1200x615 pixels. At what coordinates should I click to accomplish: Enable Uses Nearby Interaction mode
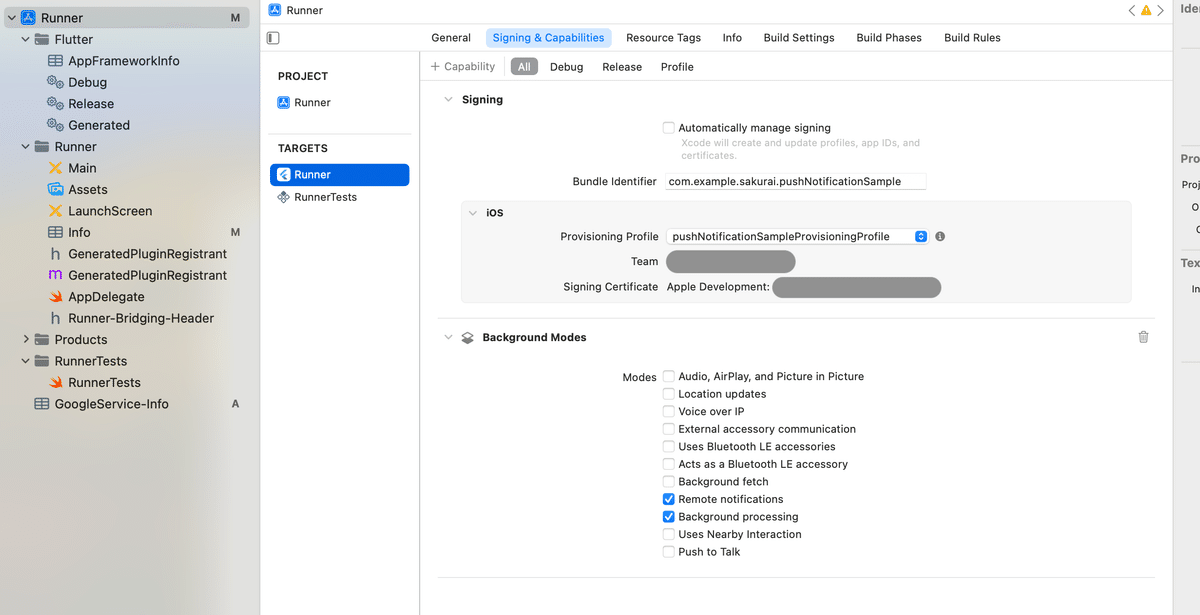(668, 534)
